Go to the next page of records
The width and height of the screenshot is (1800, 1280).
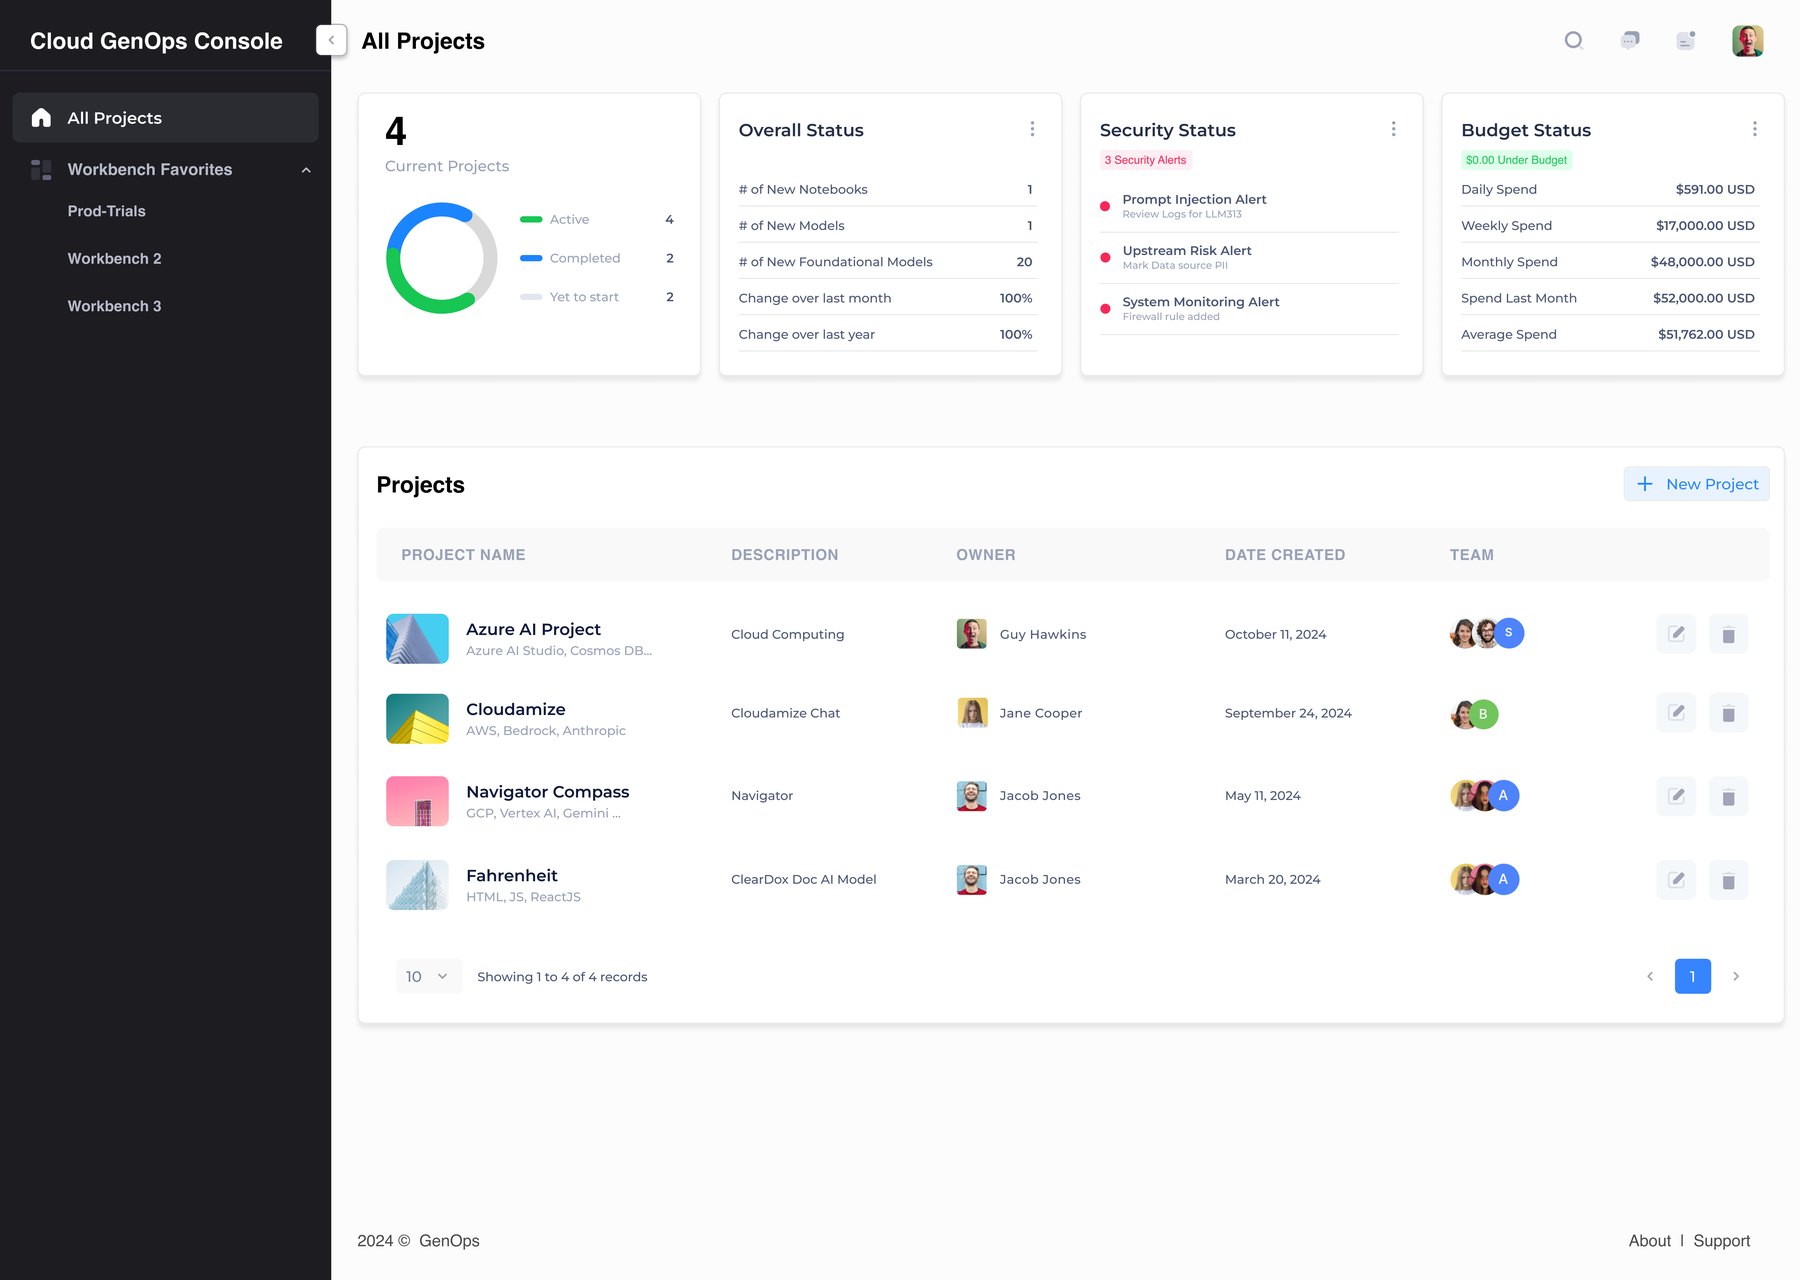1736,976
